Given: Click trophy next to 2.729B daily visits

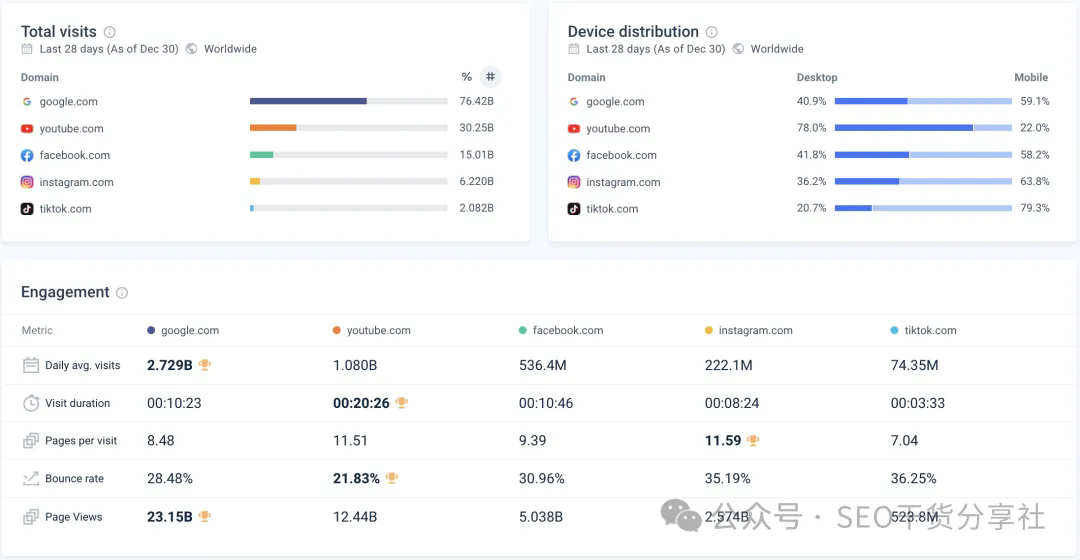Looking at the screenshot, I should [205, 364].
